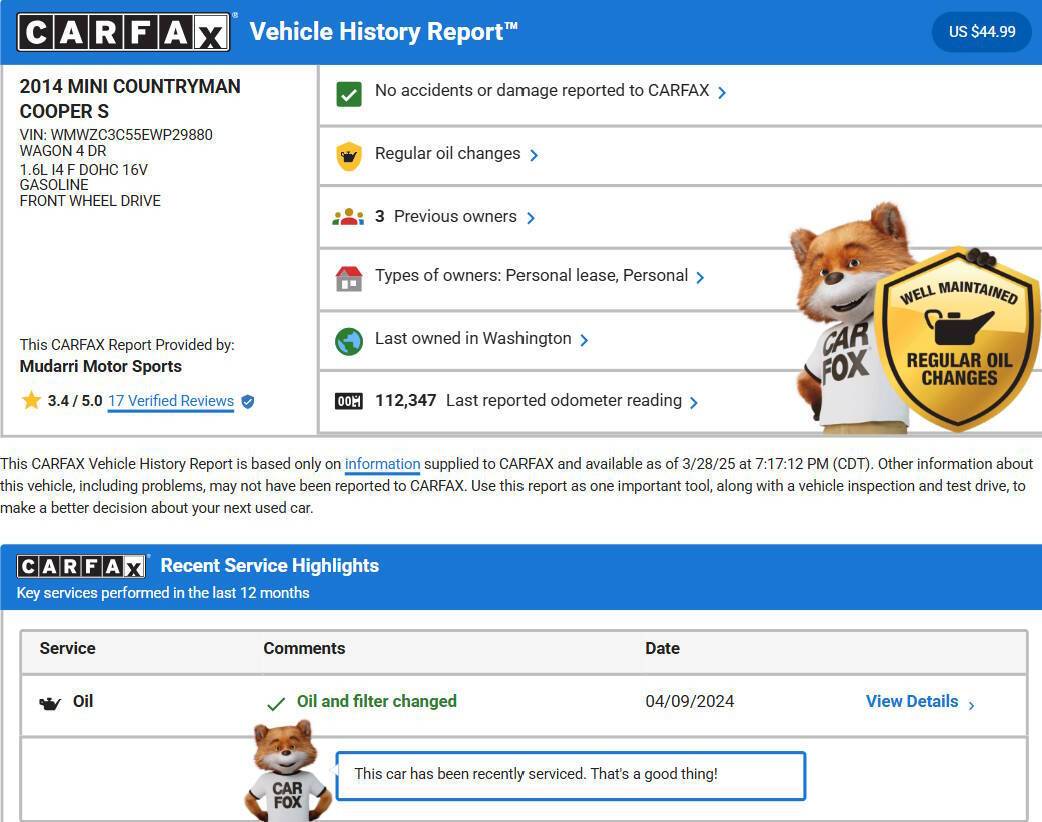
Task: Click the 04/09/2024 service date
Action: pos(689,701)
